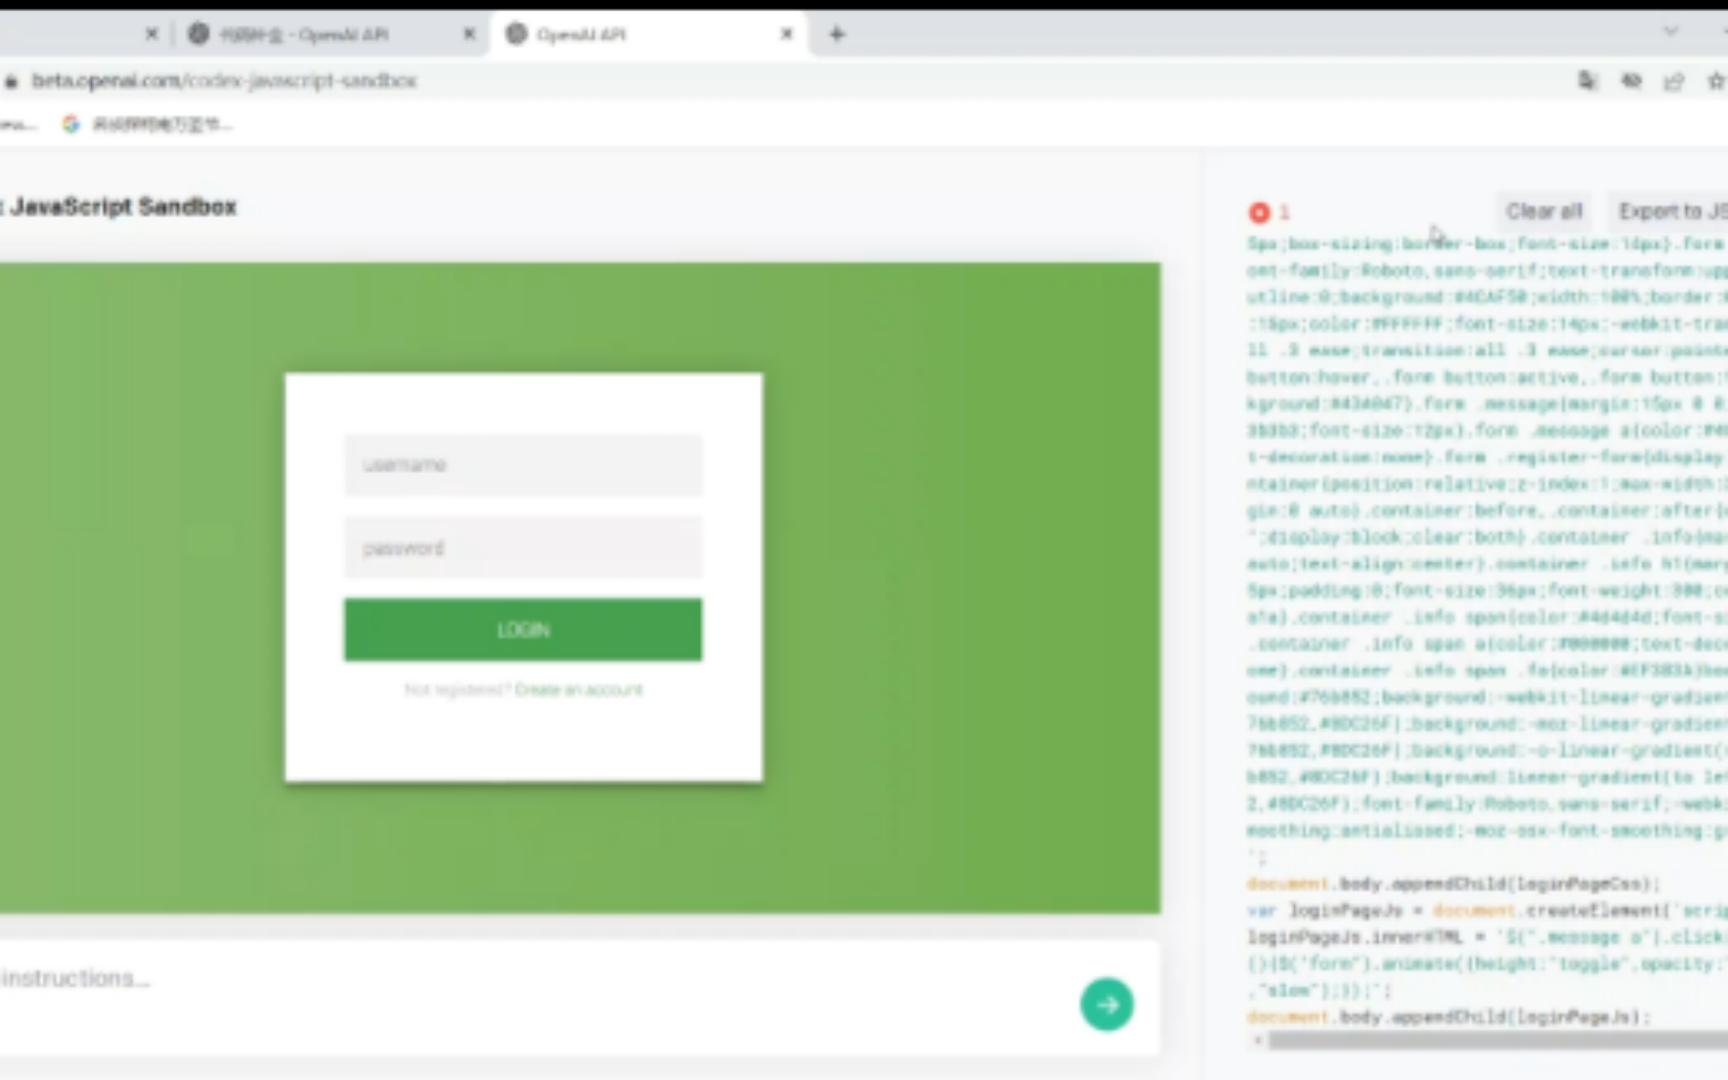Switch to the middle OpenAI API tab

point(330,34)
